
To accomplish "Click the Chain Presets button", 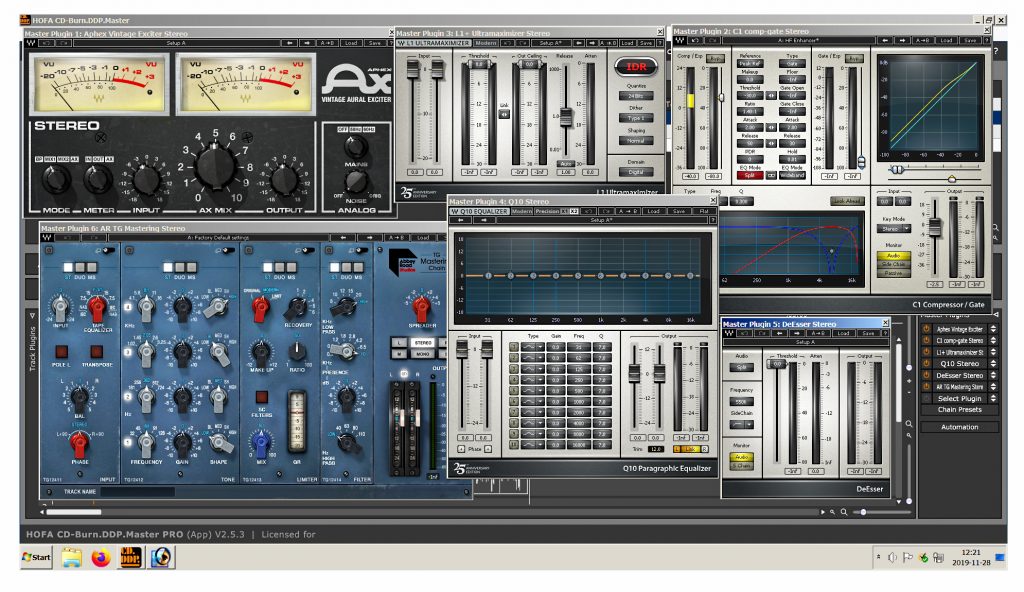I will pos(959,410).
